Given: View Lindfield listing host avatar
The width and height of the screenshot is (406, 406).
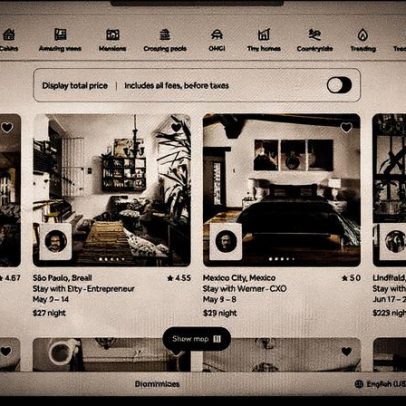Looking at the screenshot, I should [395, 241].
